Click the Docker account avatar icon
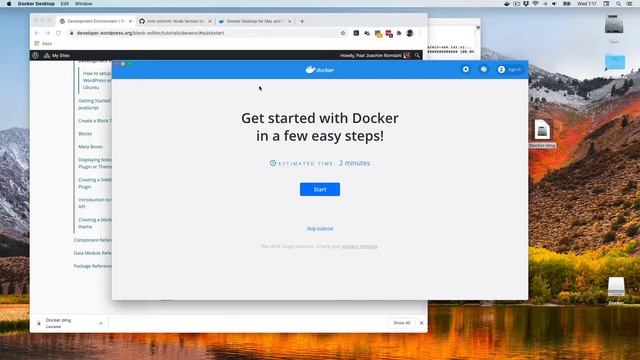The width and height of the screenshot is (640, 360). click(501, 70)
